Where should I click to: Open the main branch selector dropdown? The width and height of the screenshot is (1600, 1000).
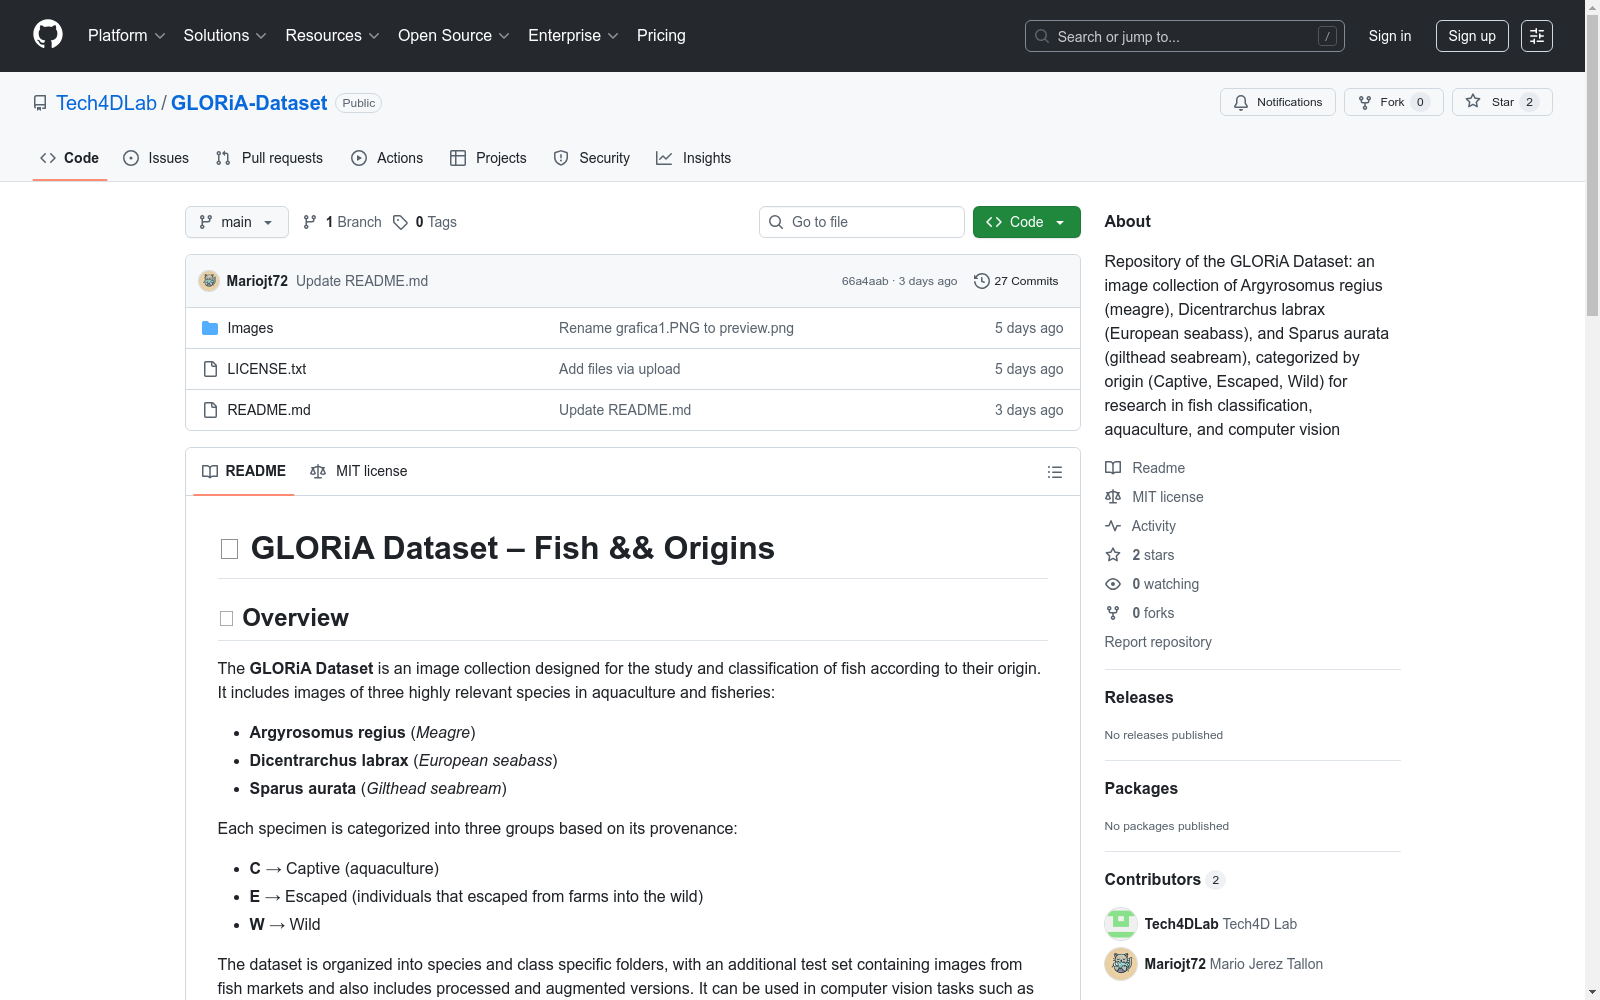[237, 222]
